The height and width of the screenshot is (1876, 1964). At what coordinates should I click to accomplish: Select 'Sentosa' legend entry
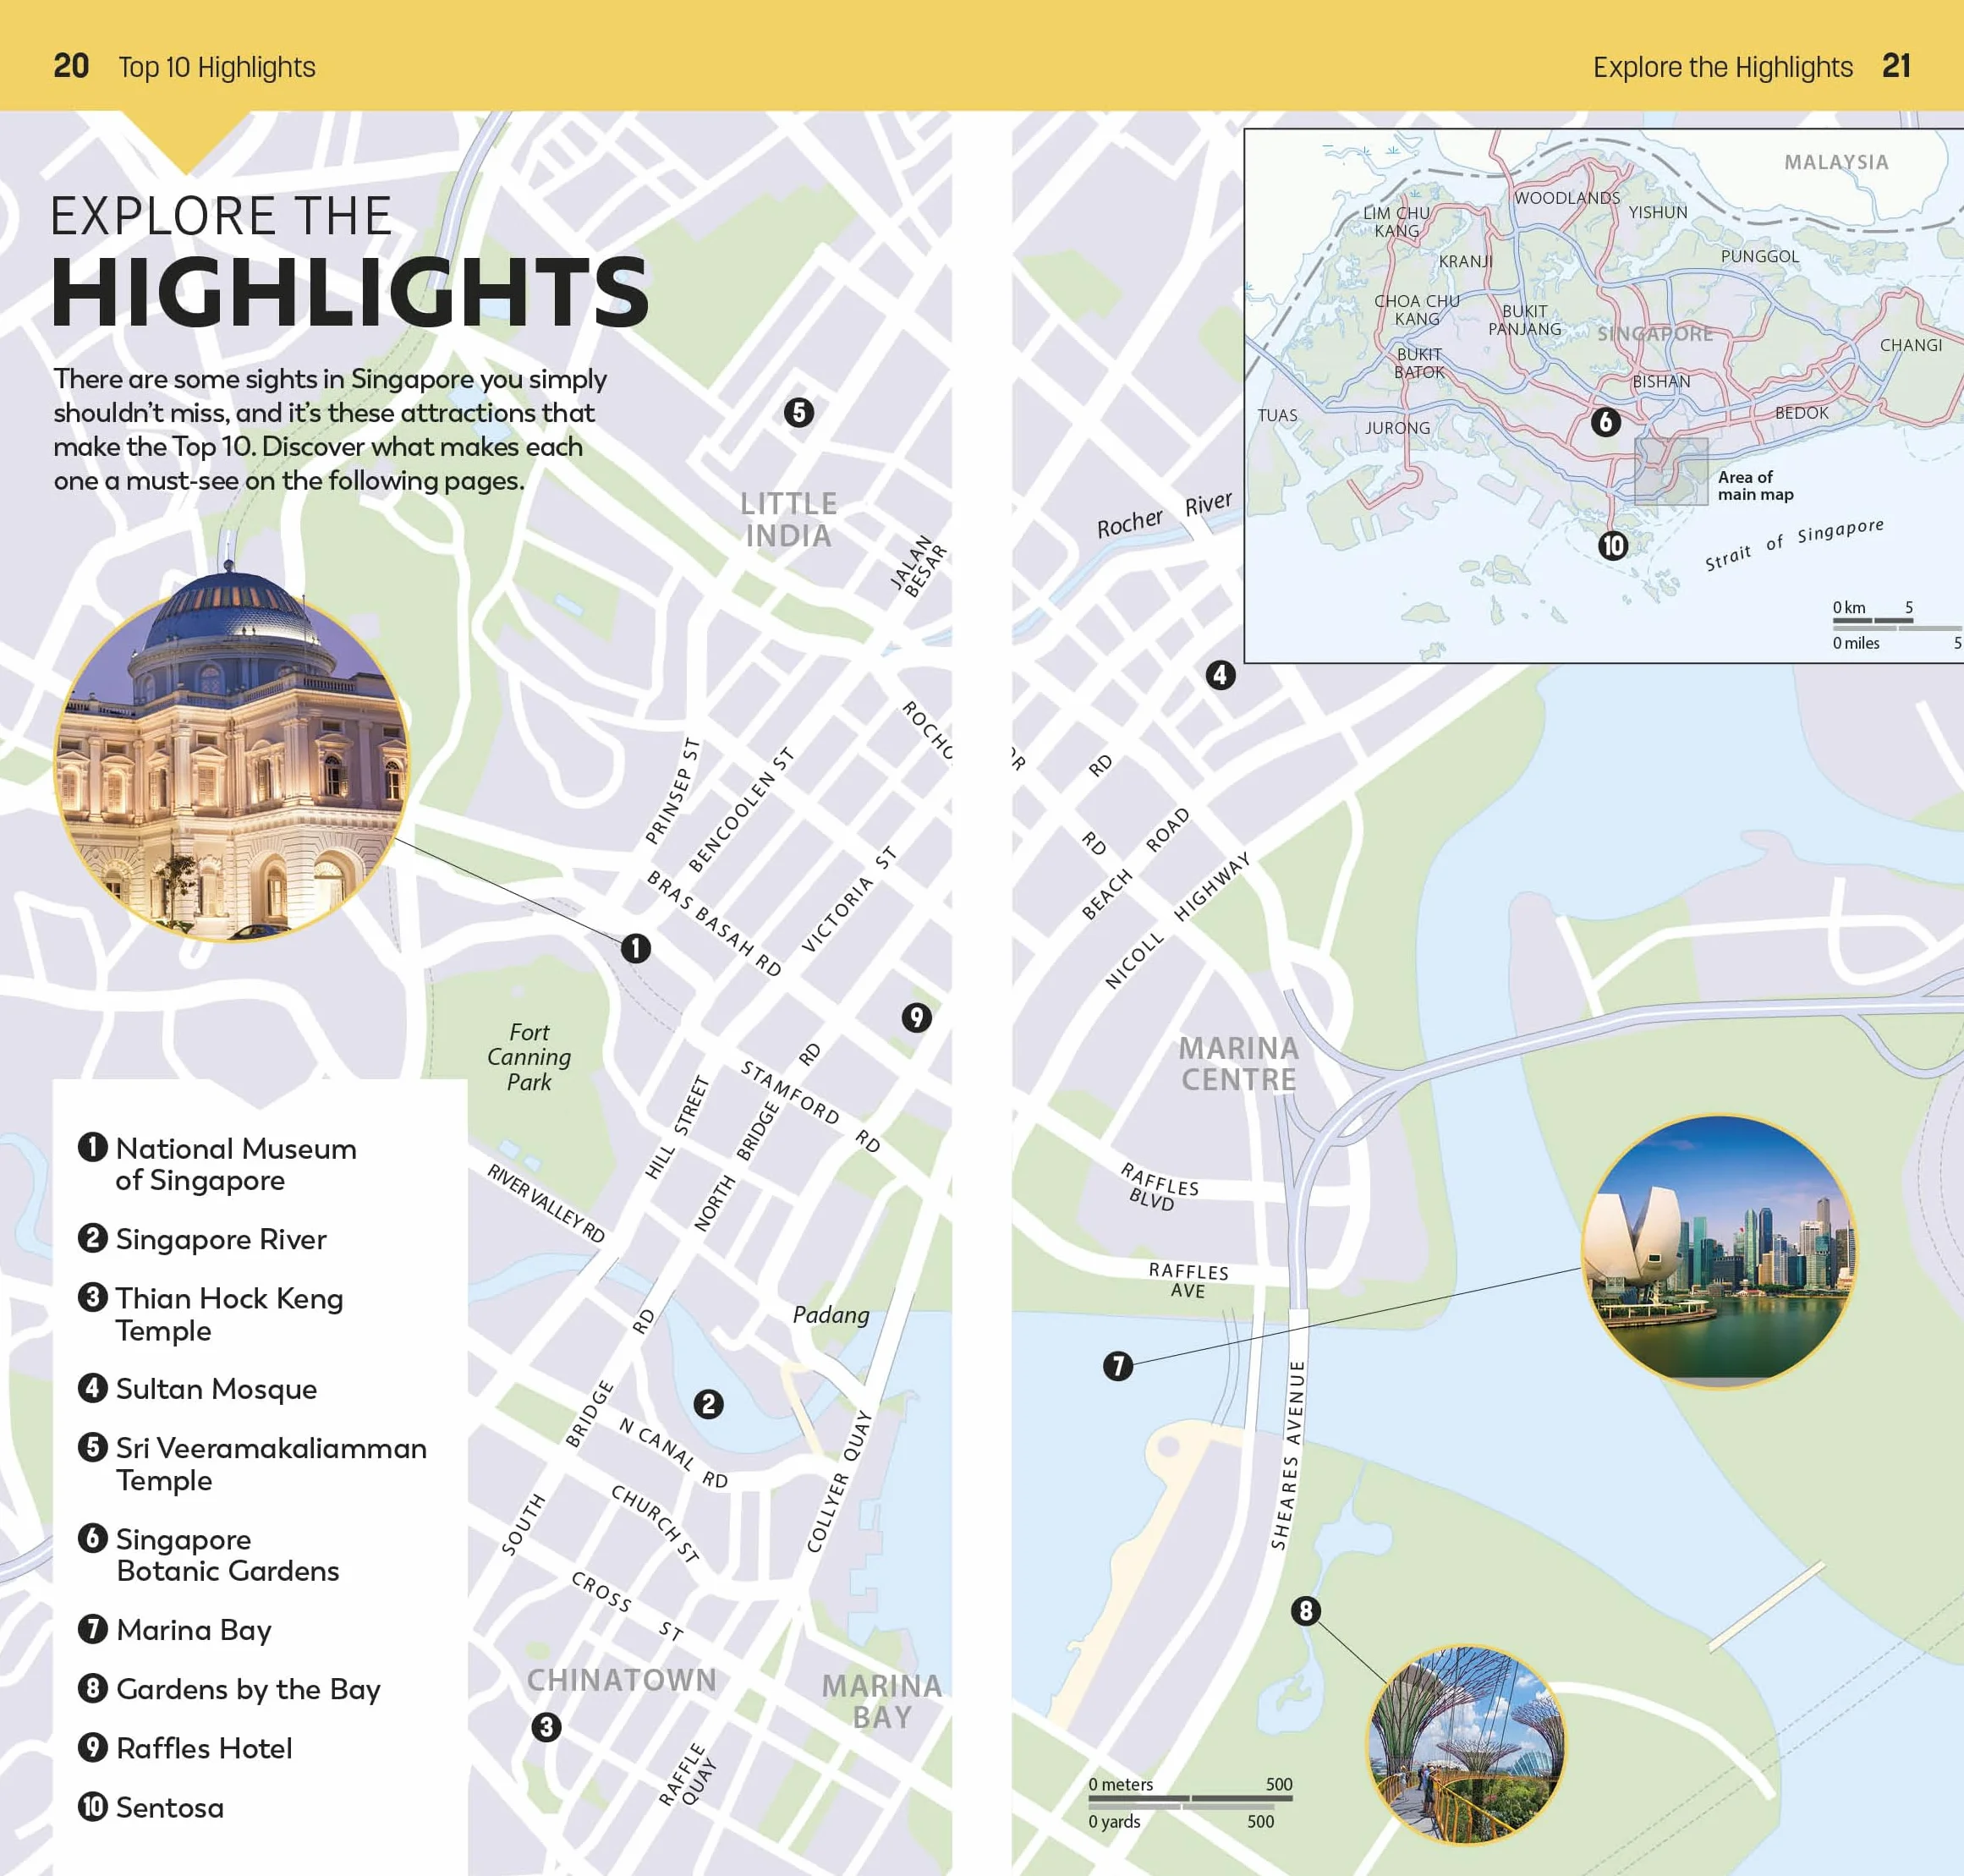tap(170, 1807)
